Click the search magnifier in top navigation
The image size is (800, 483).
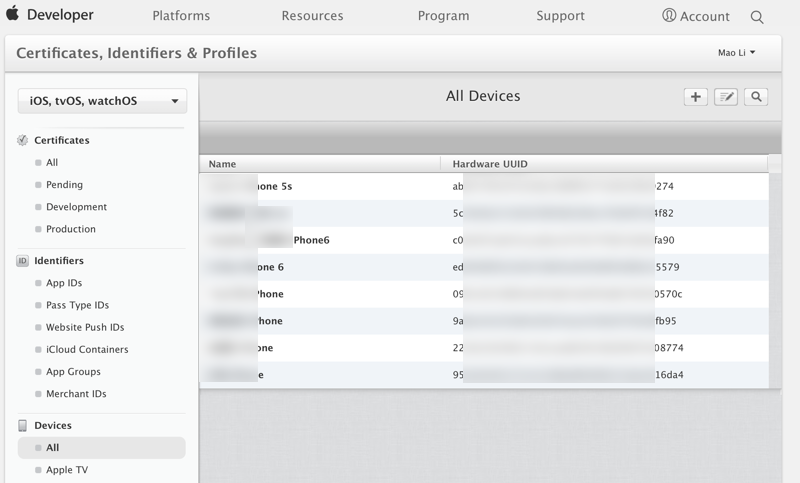tap(757, 17)
